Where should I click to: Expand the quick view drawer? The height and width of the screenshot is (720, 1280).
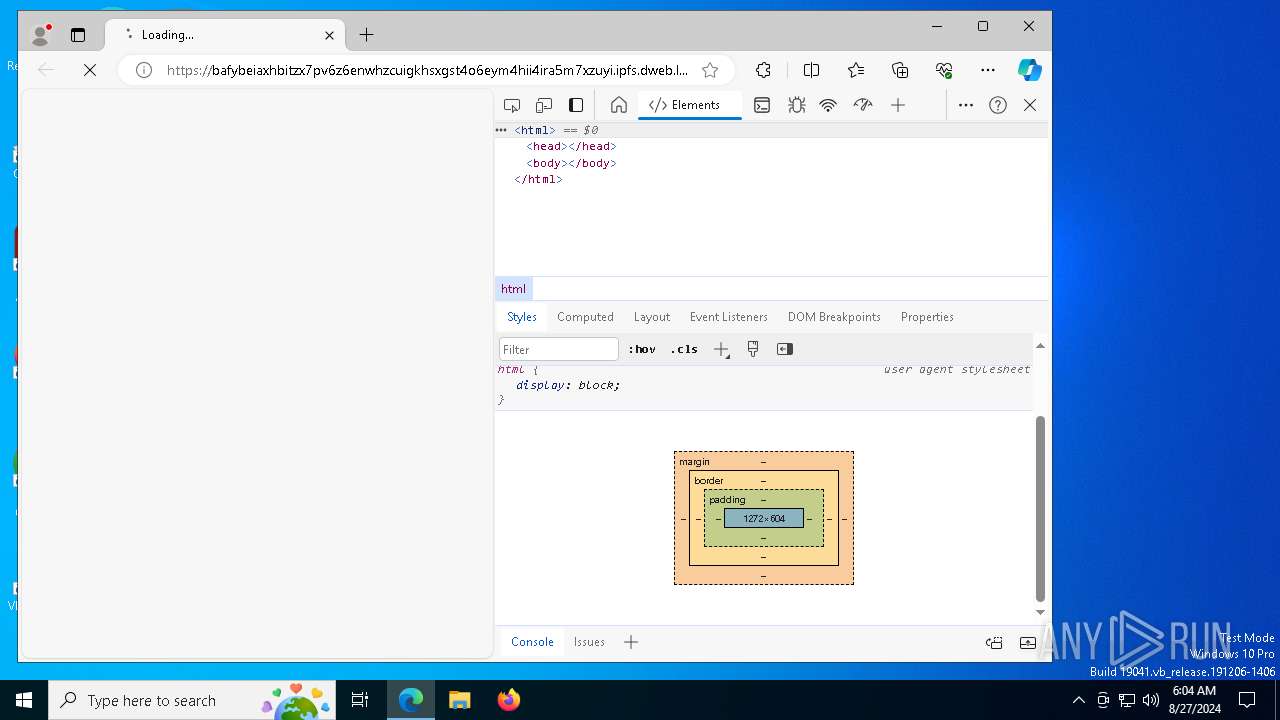click(1028, 643)
